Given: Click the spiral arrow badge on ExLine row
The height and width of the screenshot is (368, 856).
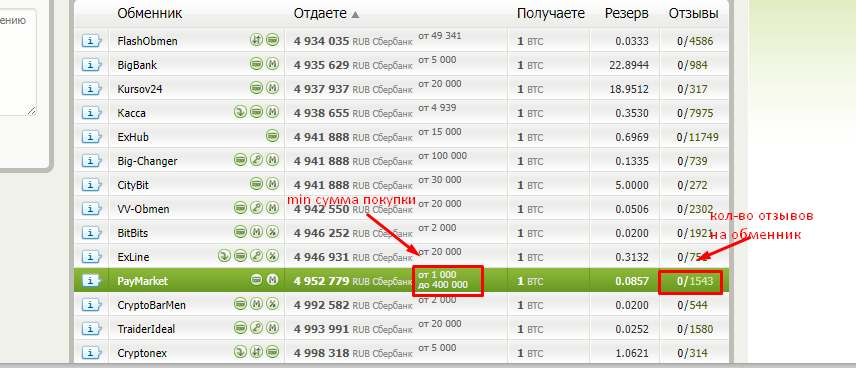Looking at the screenshot, I should click(224, 256).
